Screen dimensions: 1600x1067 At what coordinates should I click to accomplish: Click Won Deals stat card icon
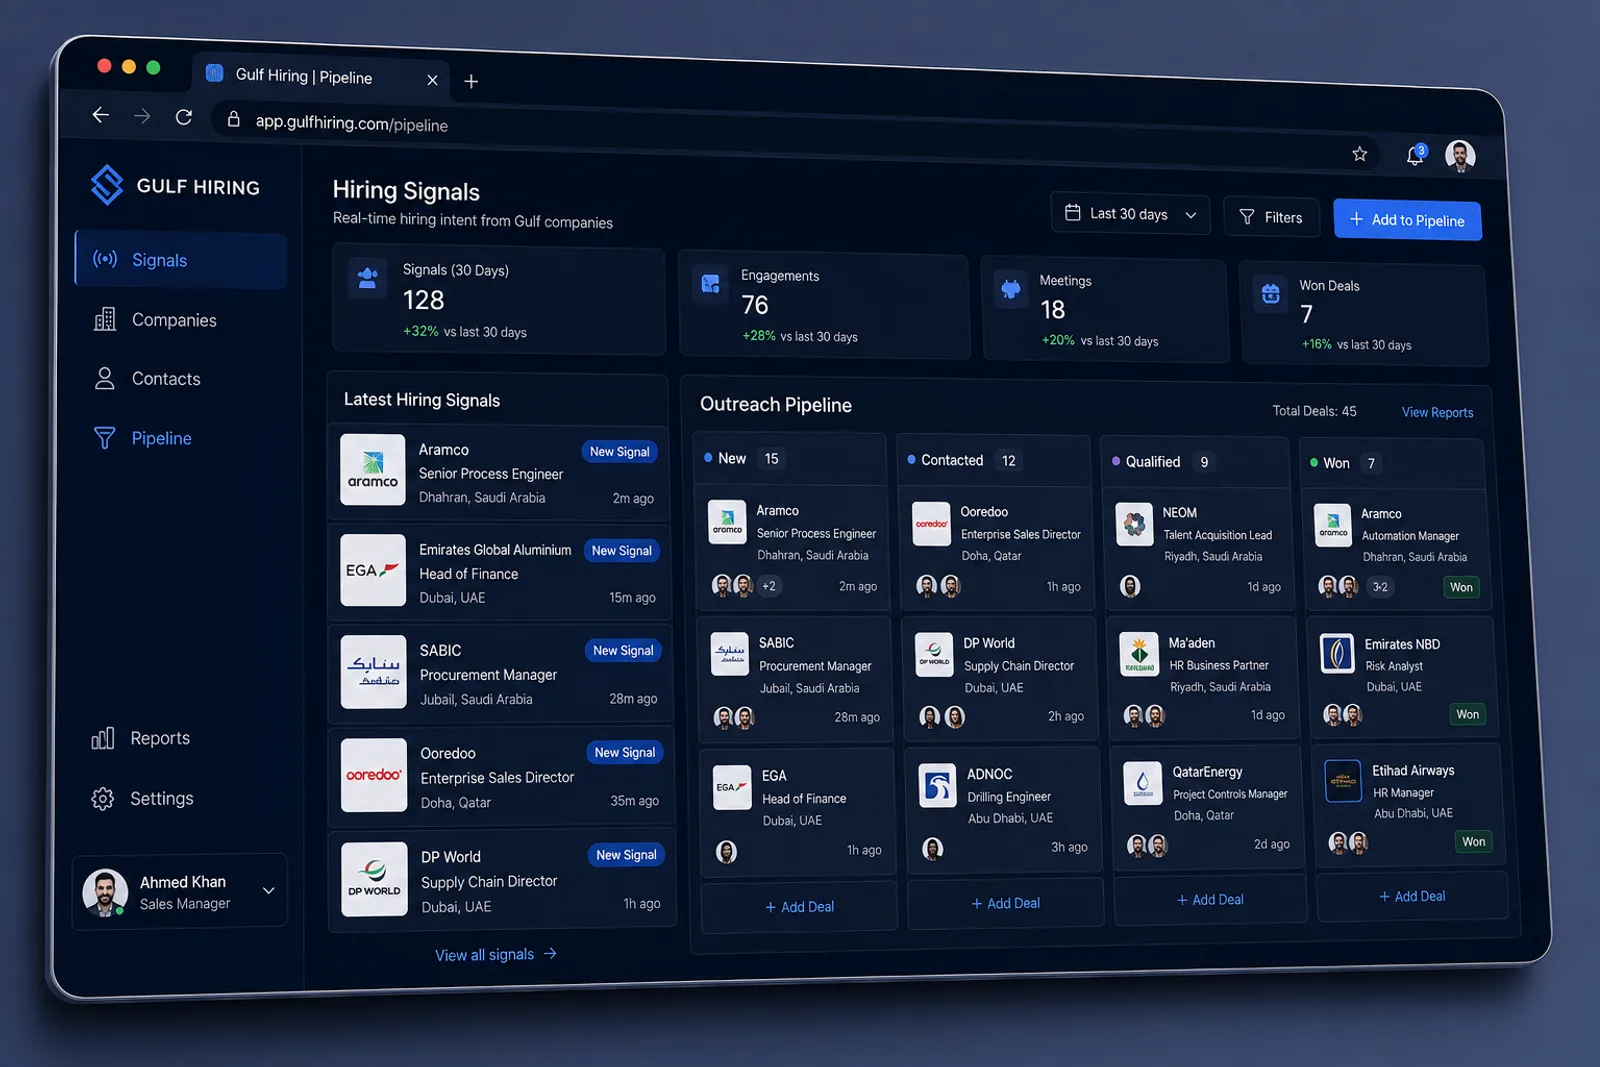pyautogui.click(x=1271, y=294)
